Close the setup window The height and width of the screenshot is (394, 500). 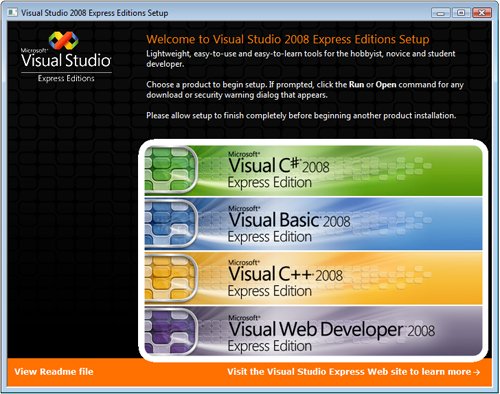coord(481,13)
